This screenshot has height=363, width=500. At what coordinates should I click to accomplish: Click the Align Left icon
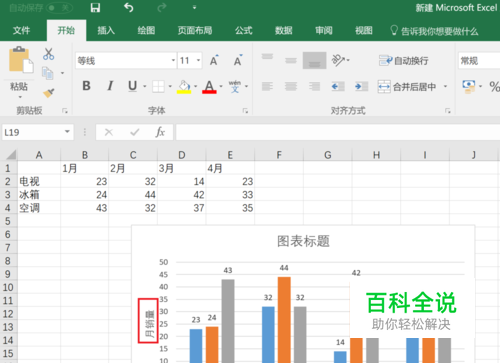267,87
